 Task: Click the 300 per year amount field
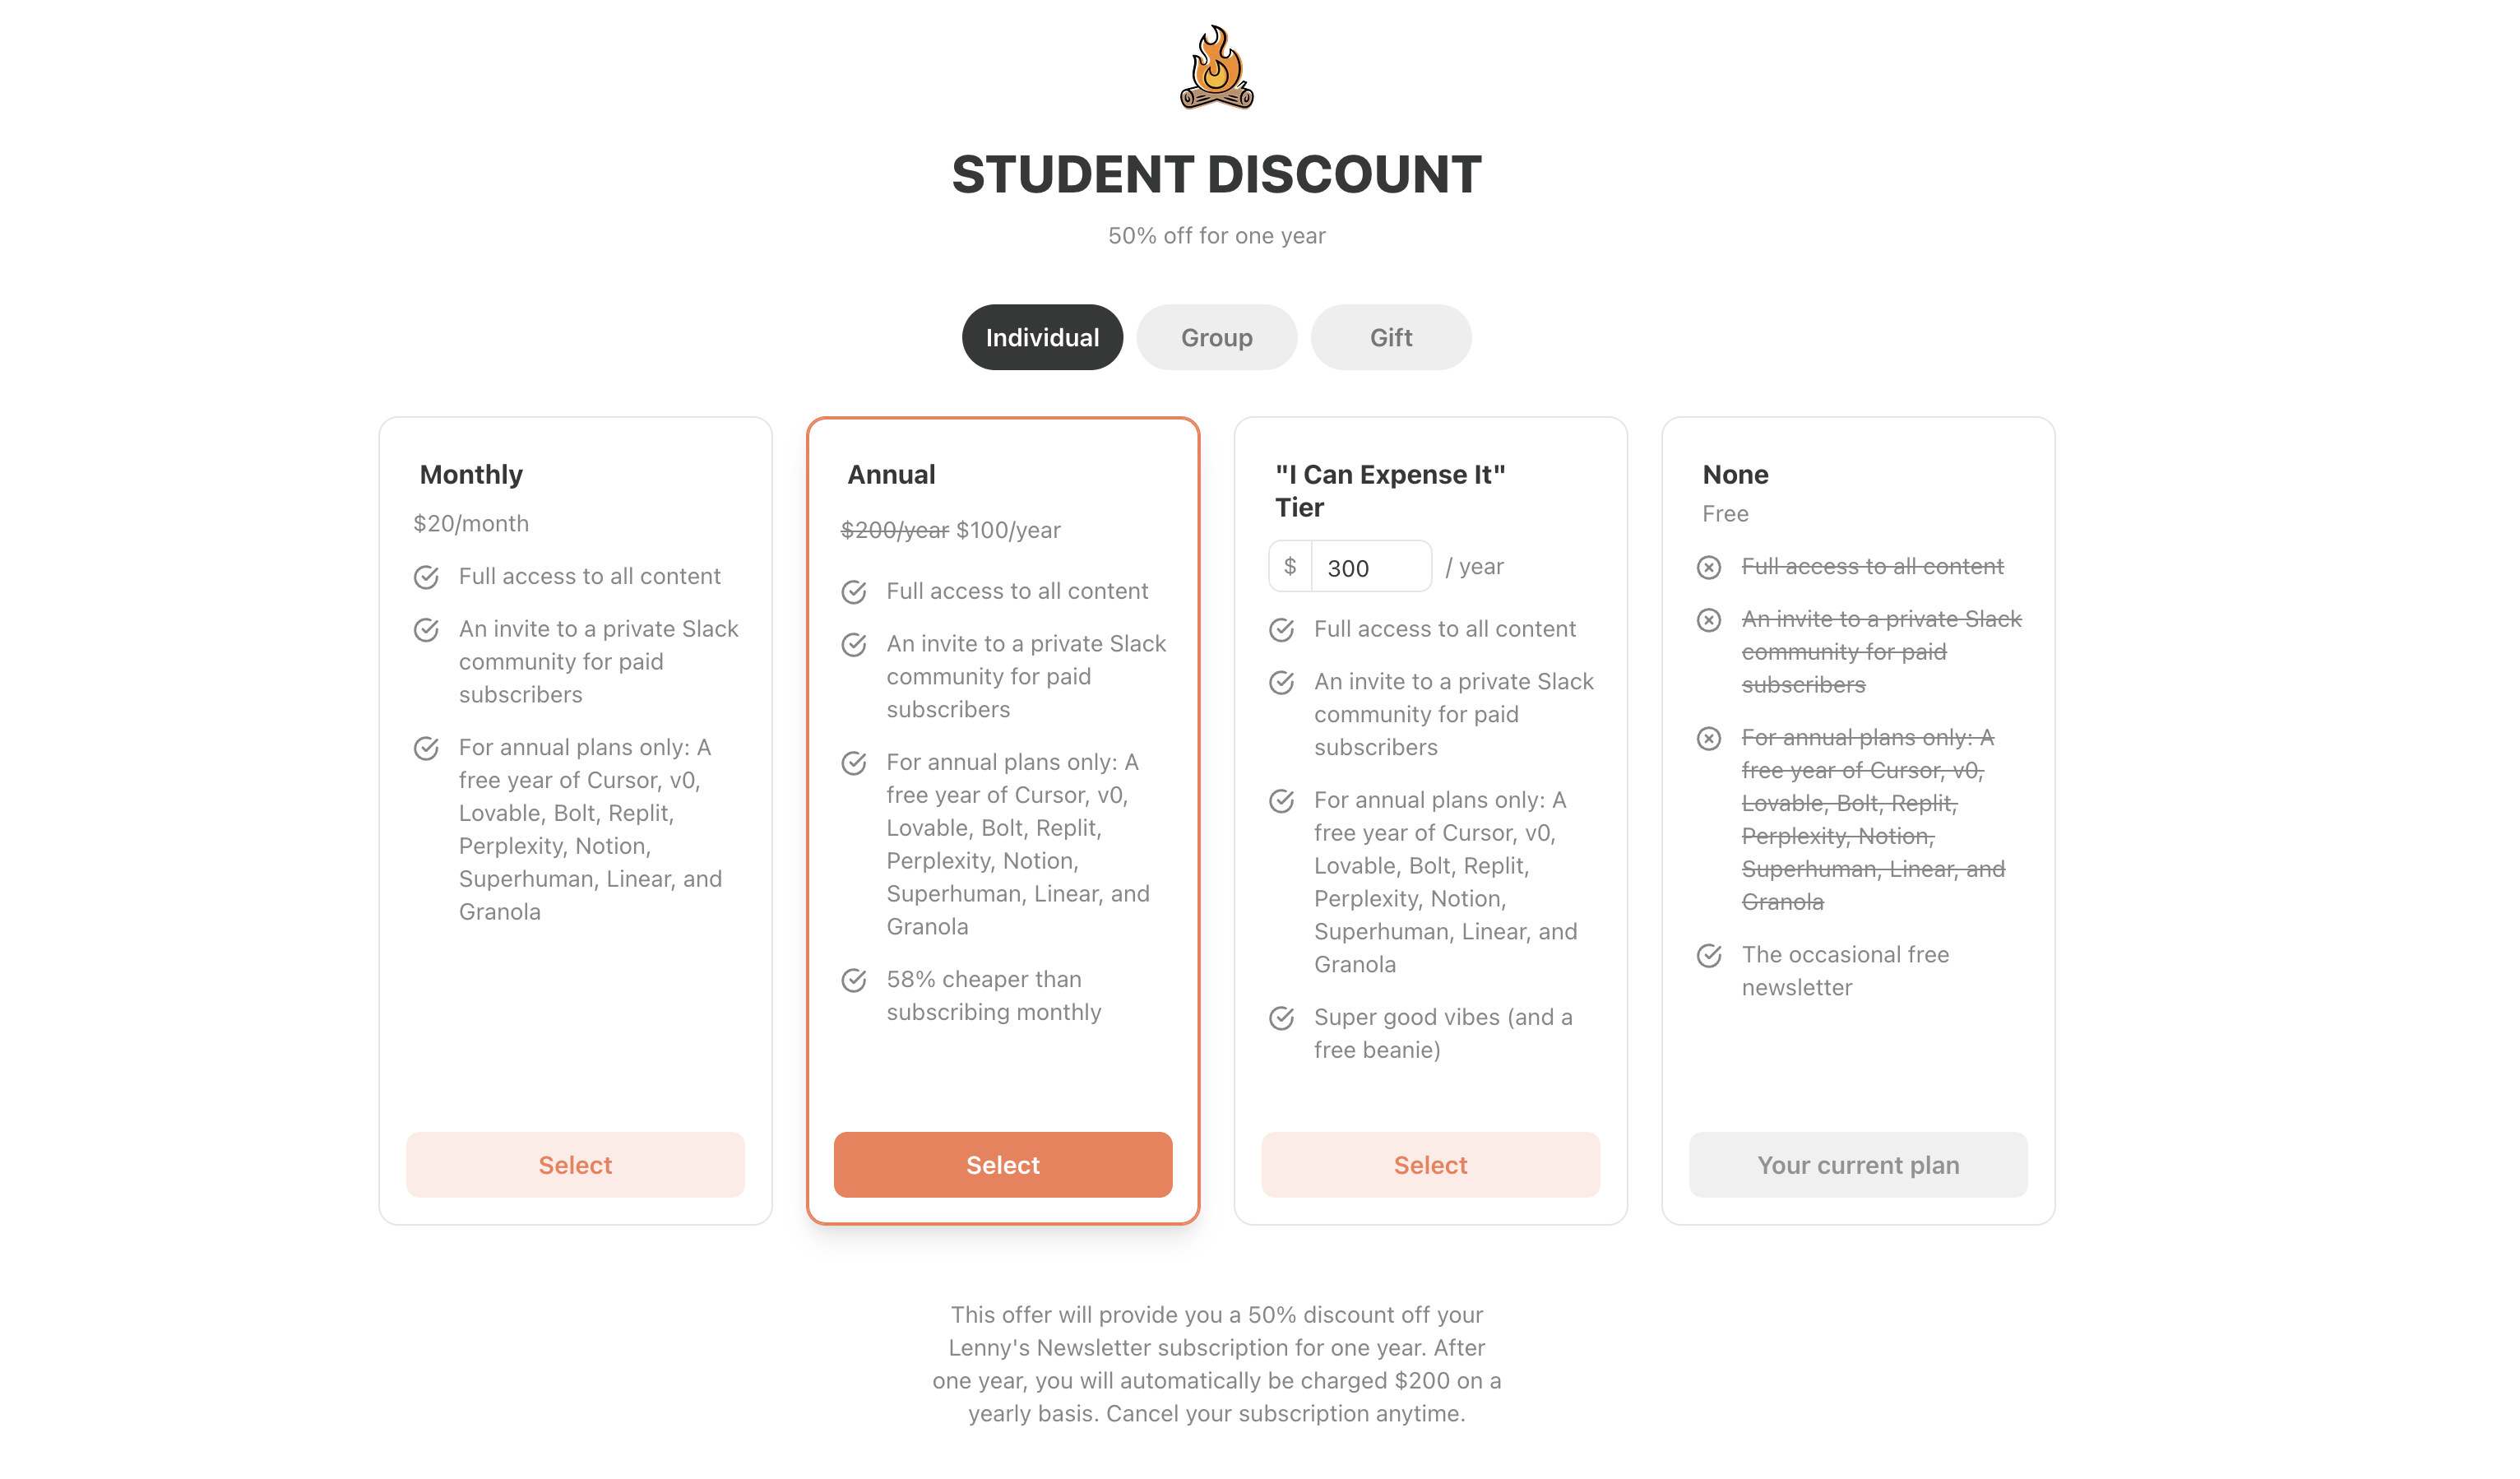(x=1371, y=567)
